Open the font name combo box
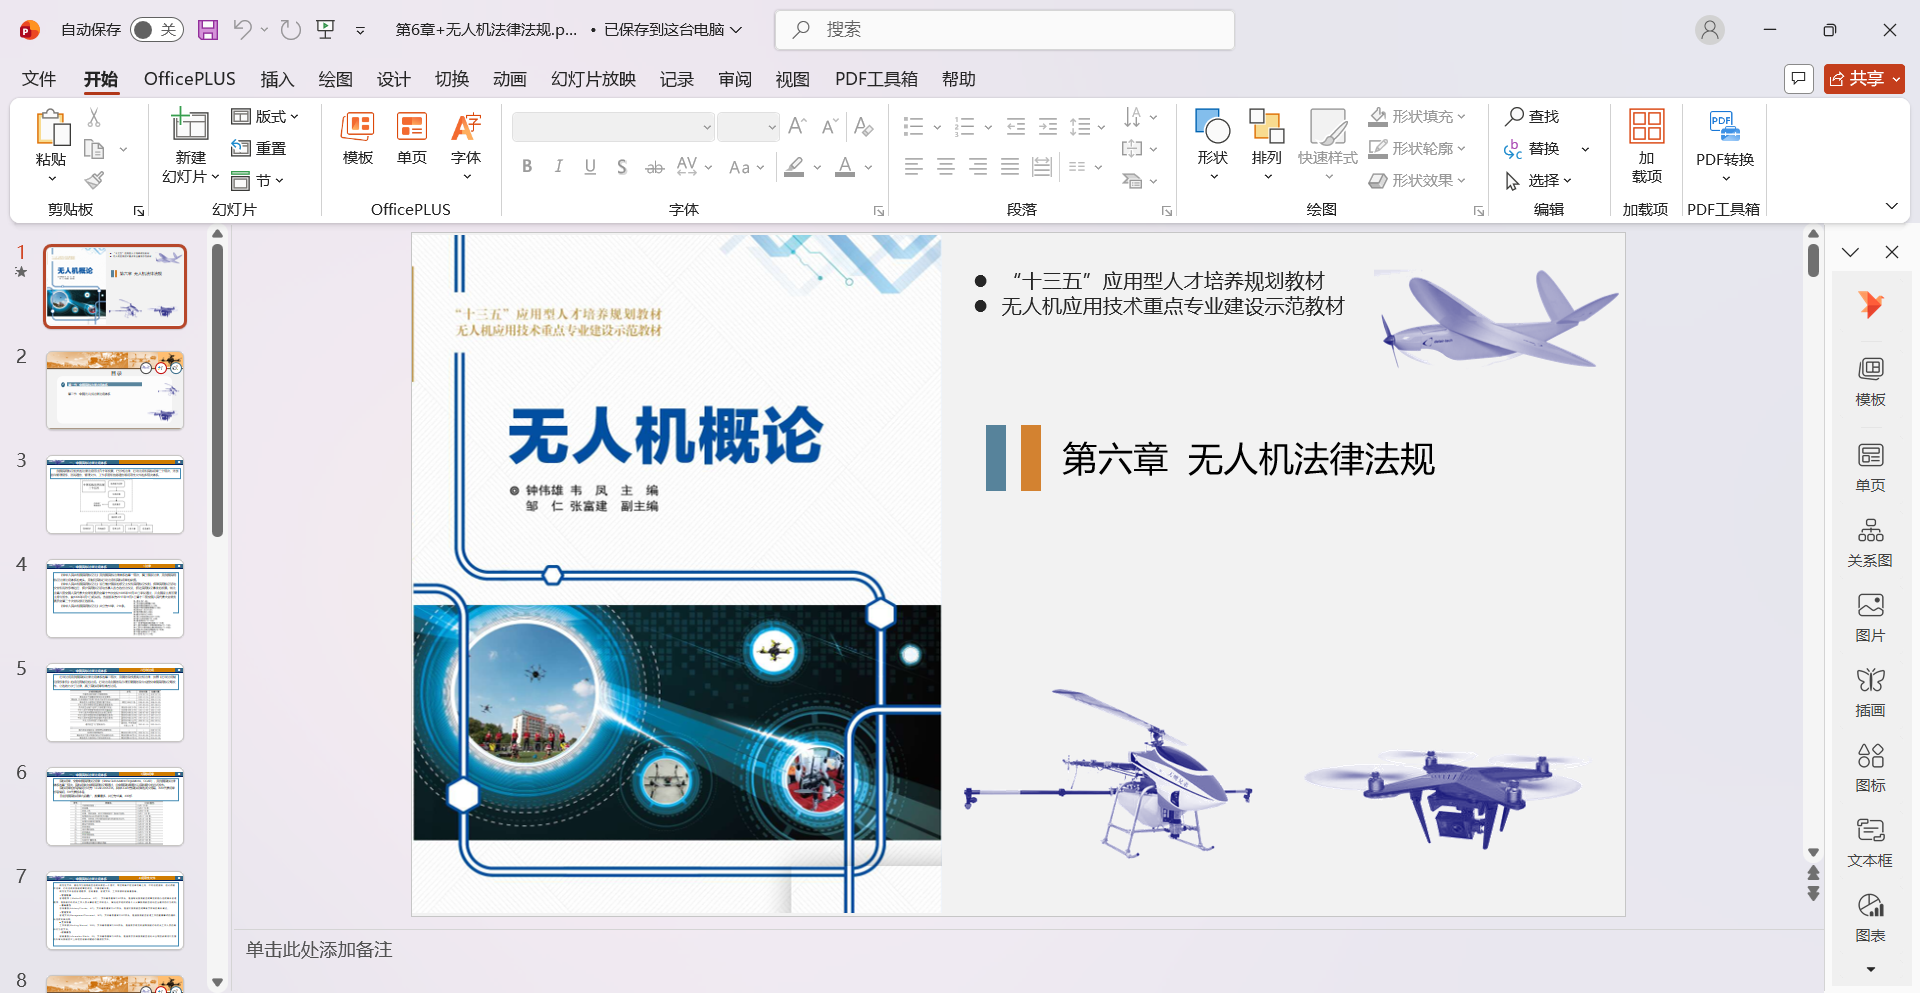Viewport: 1920px width, 993px height. tap(613, 127)
